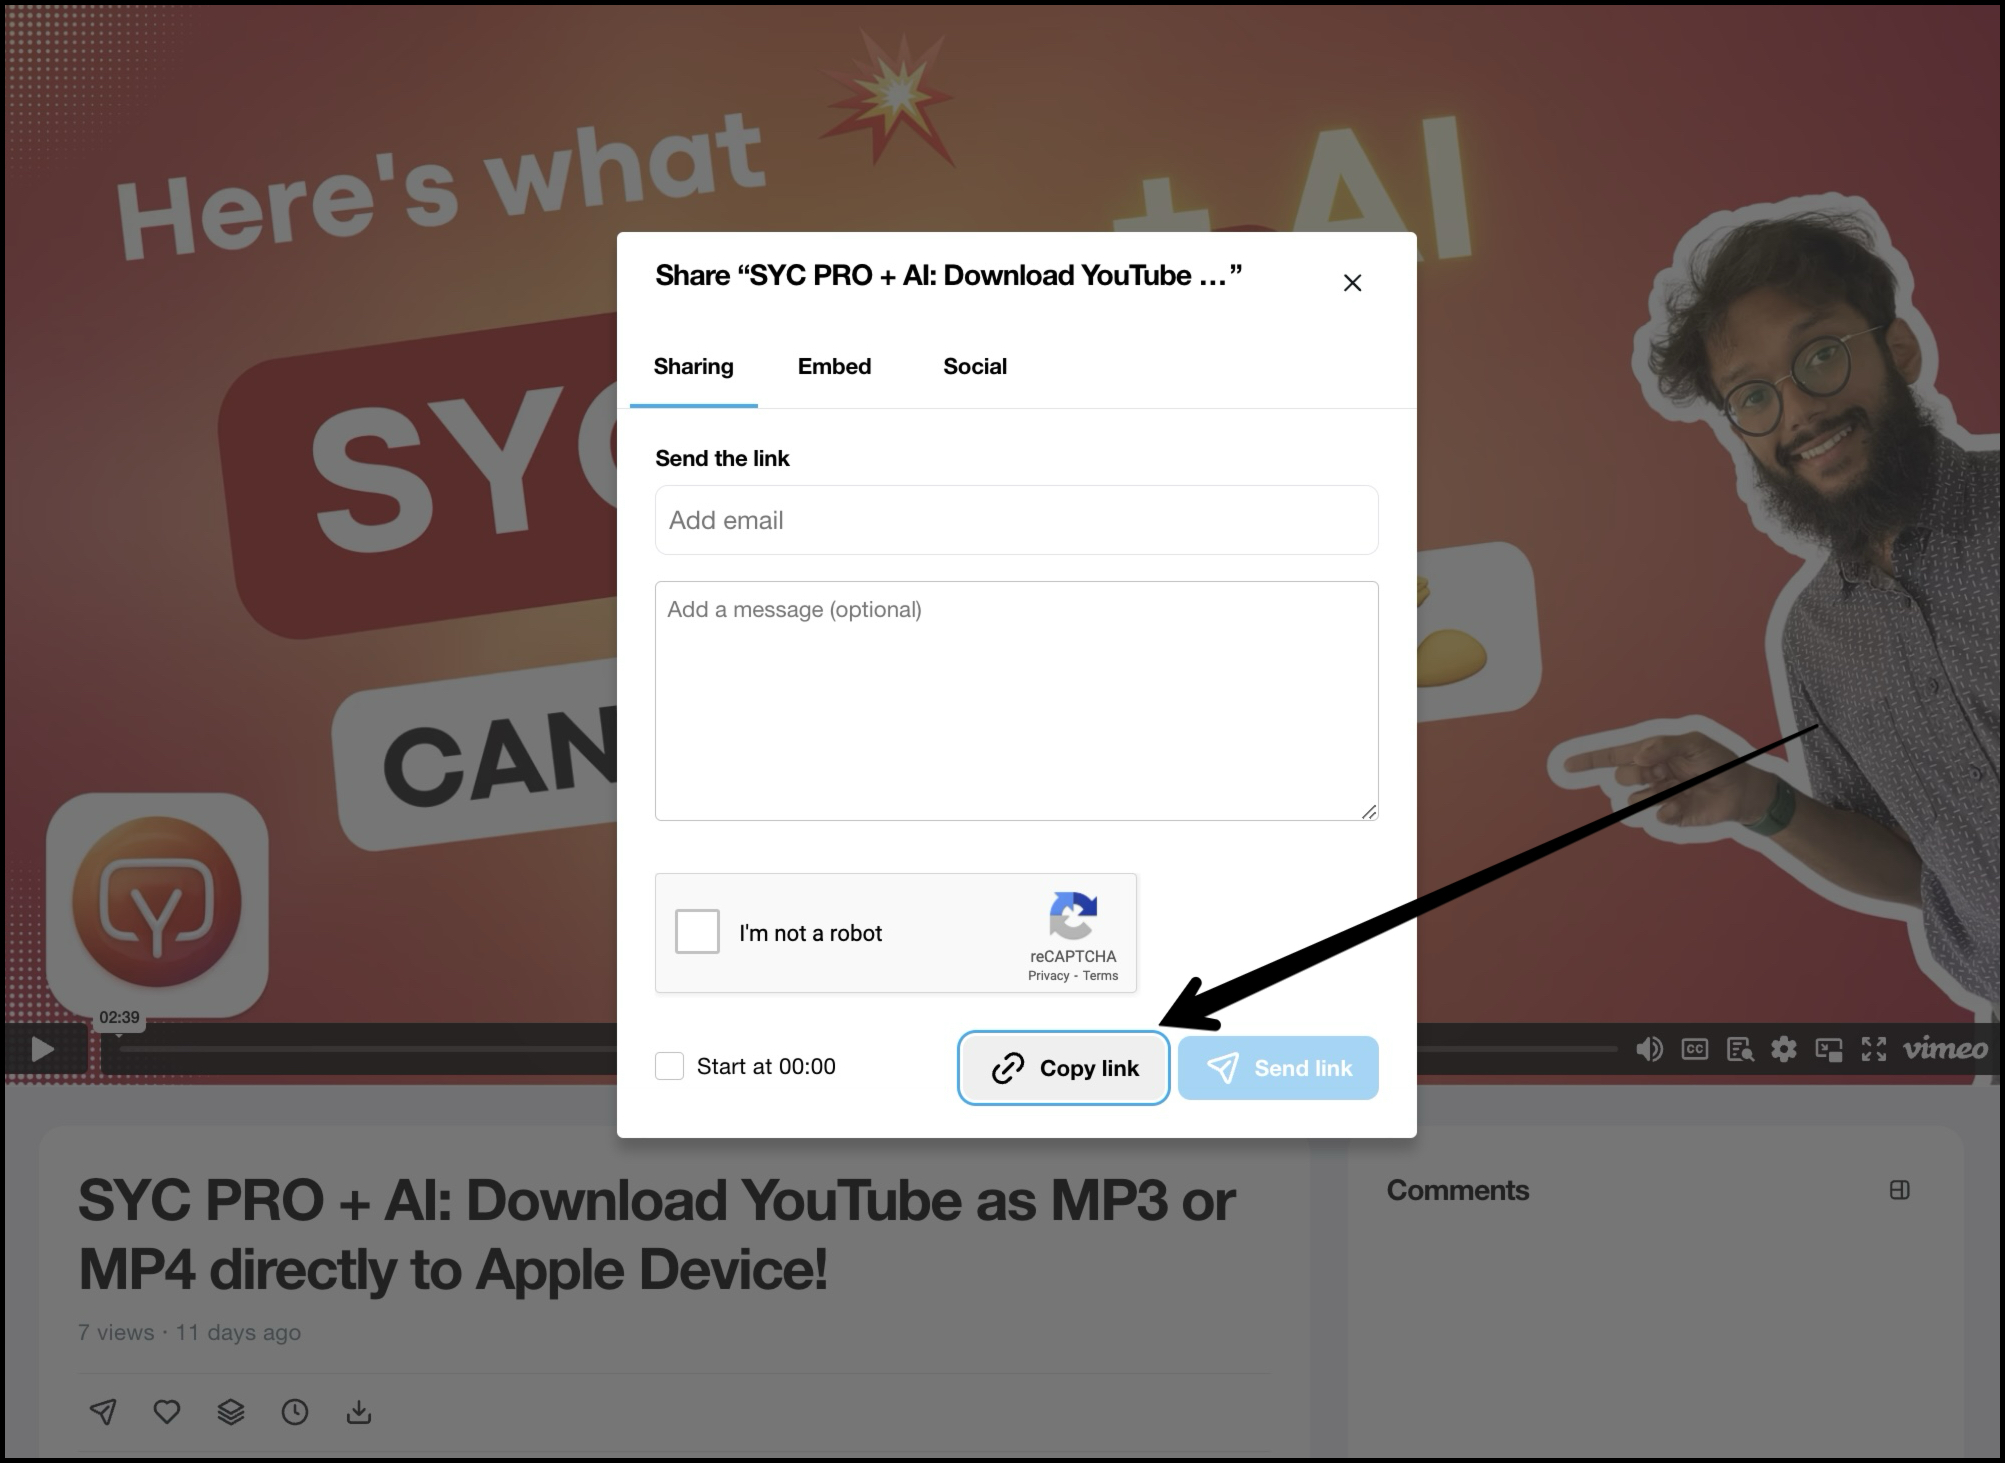The image size is (2005, 1463).
Task: Click the reCAPTCHA logo
Action: (1074, 916)
